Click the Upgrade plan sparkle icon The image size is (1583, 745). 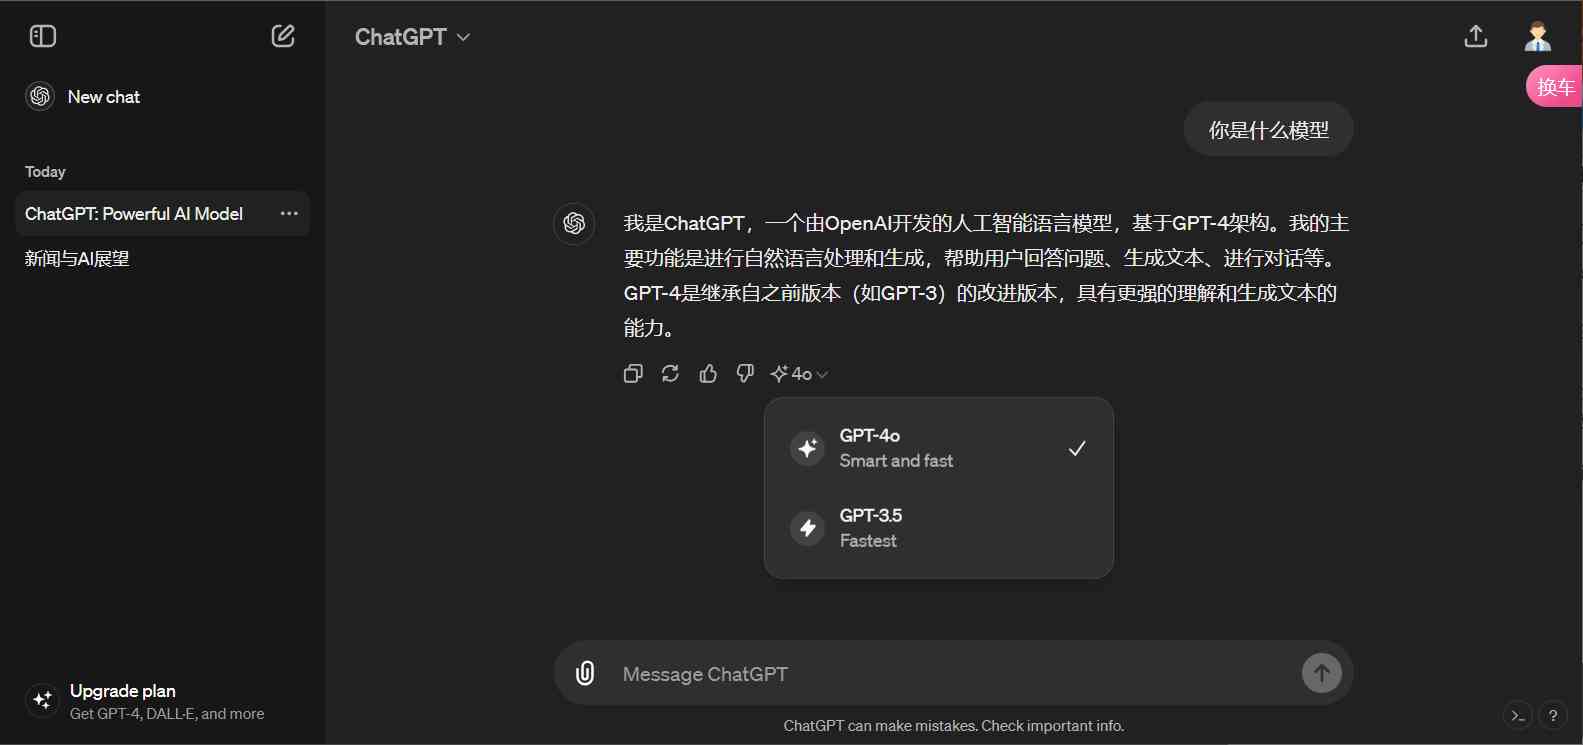[43, 700]
